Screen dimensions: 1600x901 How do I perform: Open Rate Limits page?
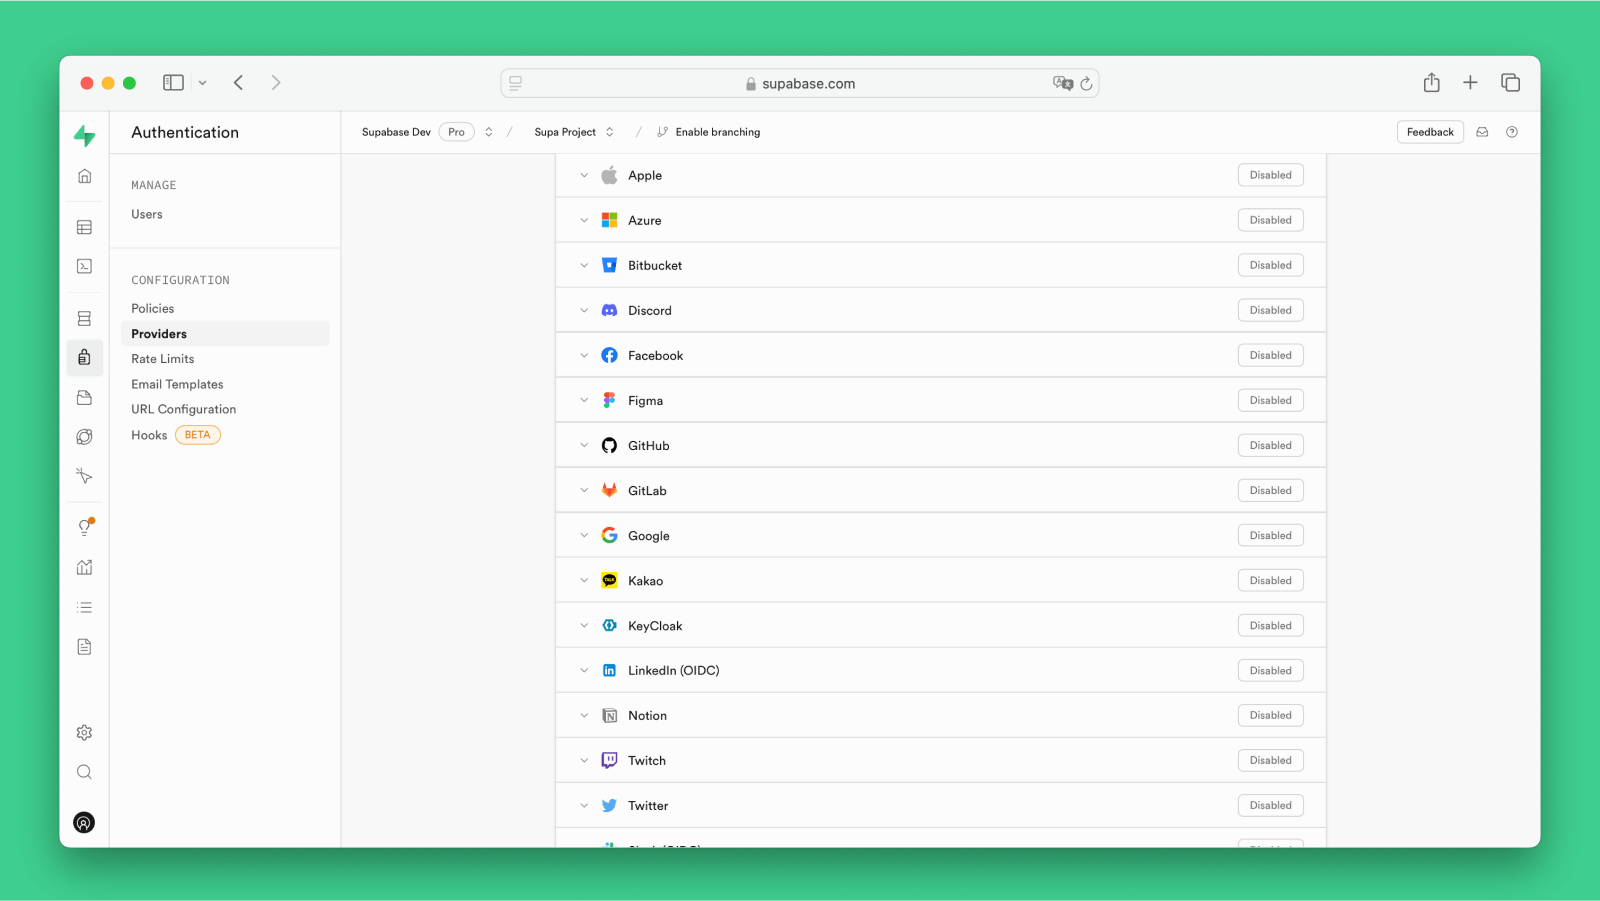pyautogui.click(x=163, y=358)
